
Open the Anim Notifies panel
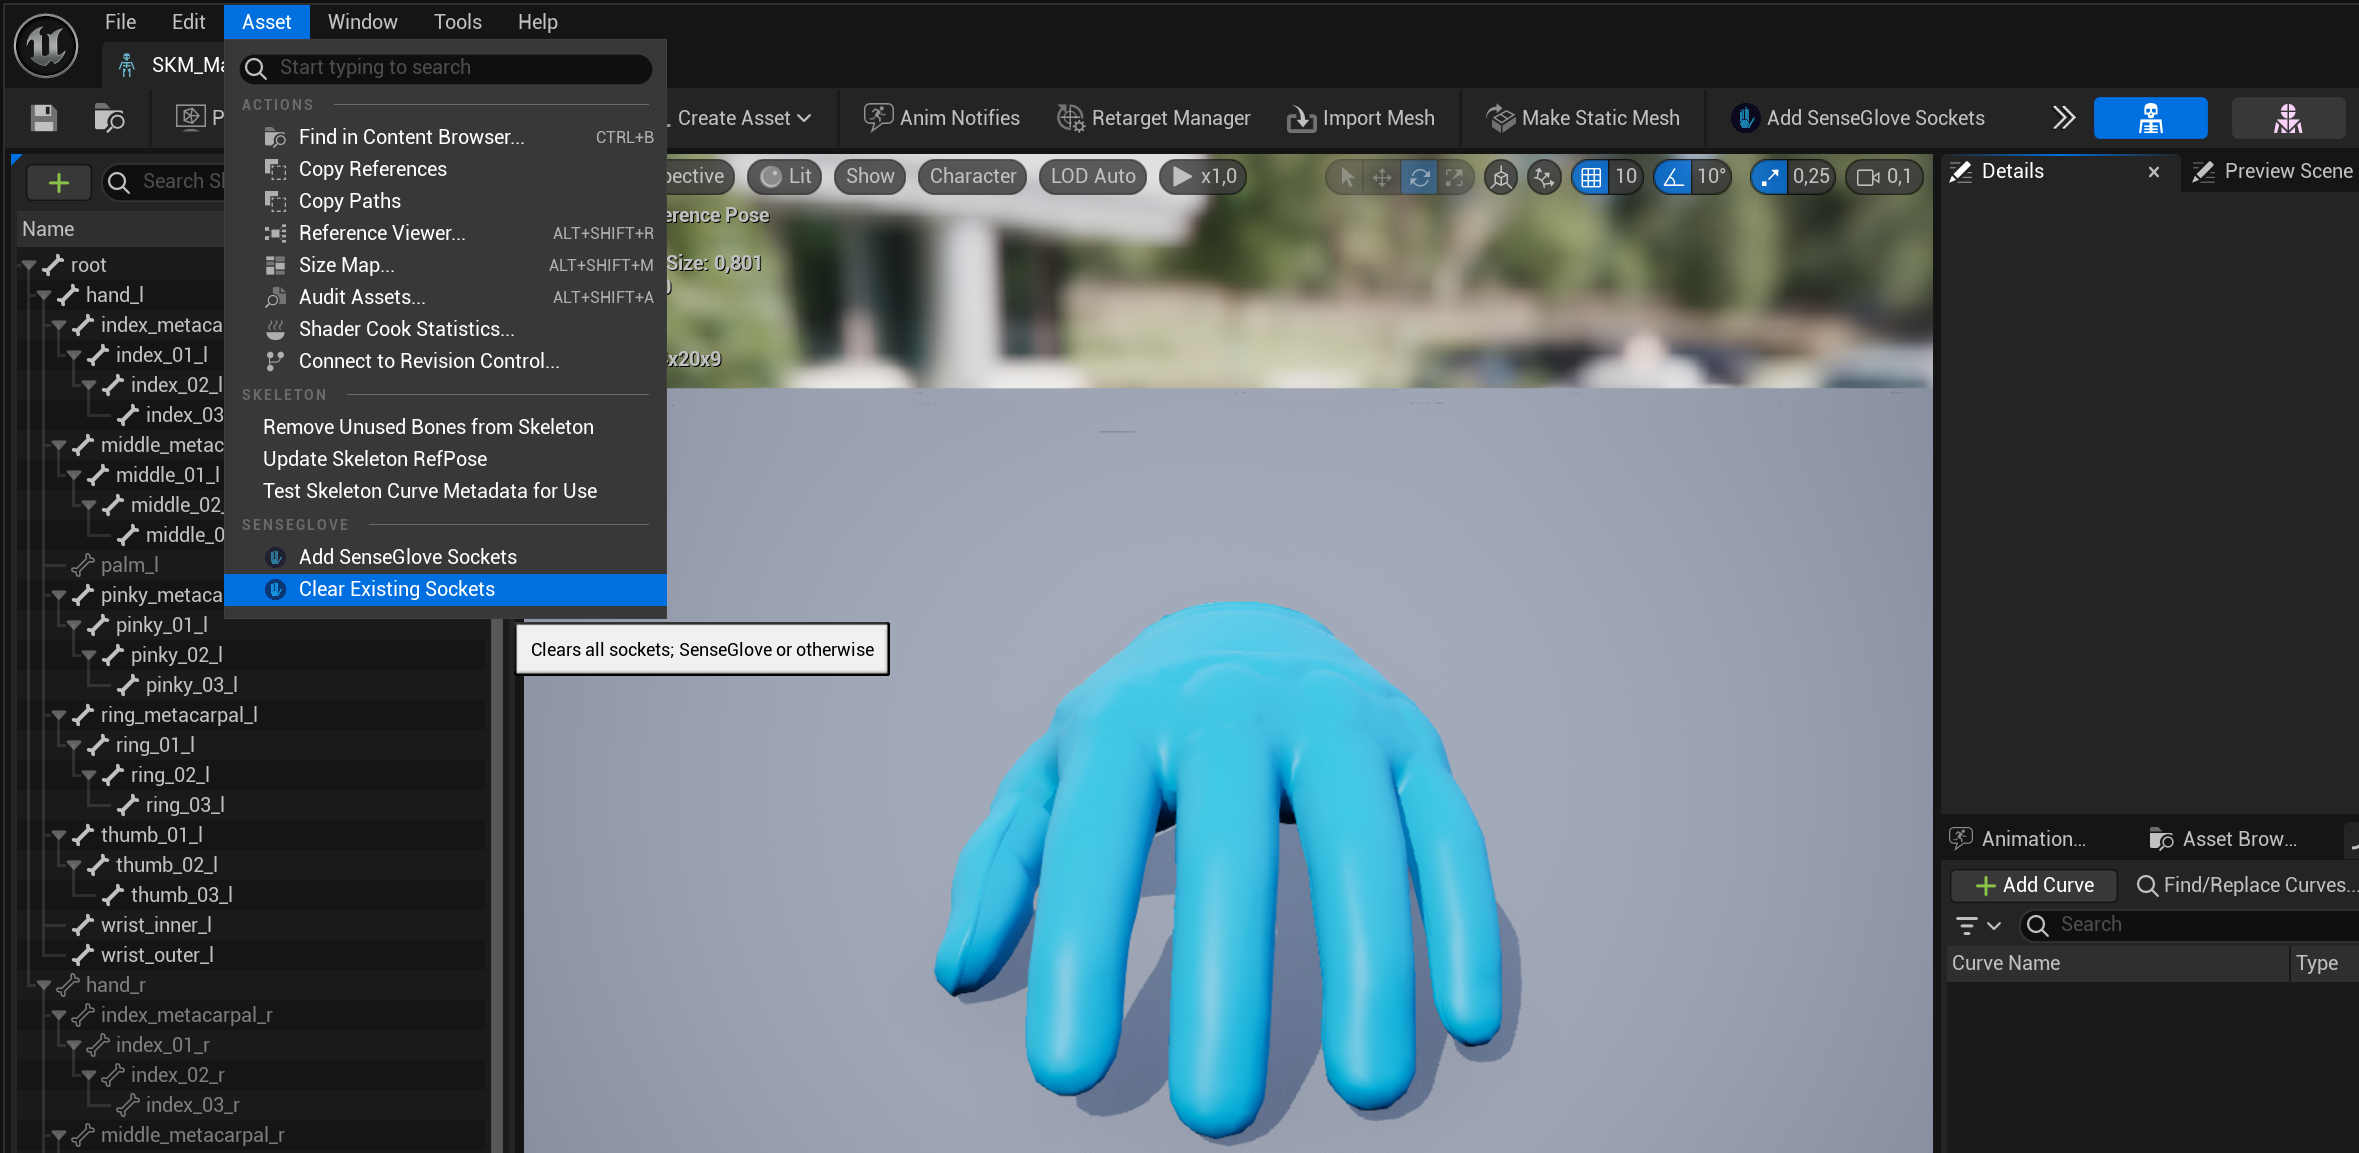(x=940, y=118)
